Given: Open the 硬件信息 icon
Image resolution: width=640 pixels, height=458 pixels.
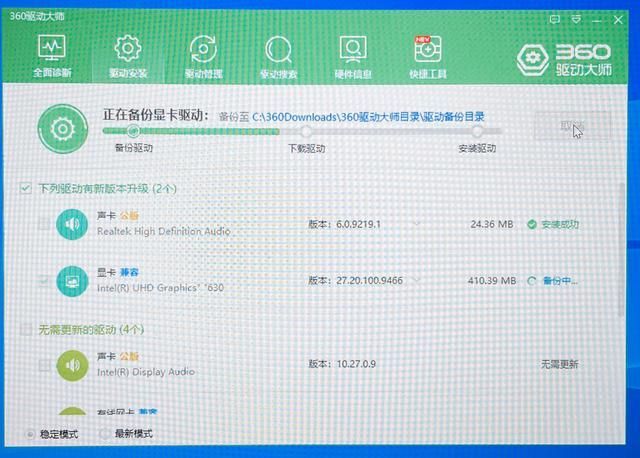Looking at the screenshot, I should (x=353, y=48).
